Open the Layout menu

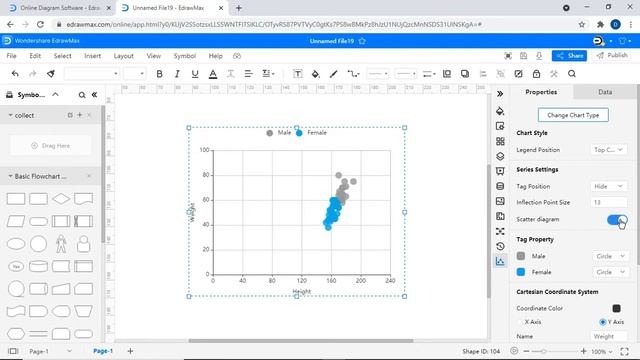click(123, 56)
